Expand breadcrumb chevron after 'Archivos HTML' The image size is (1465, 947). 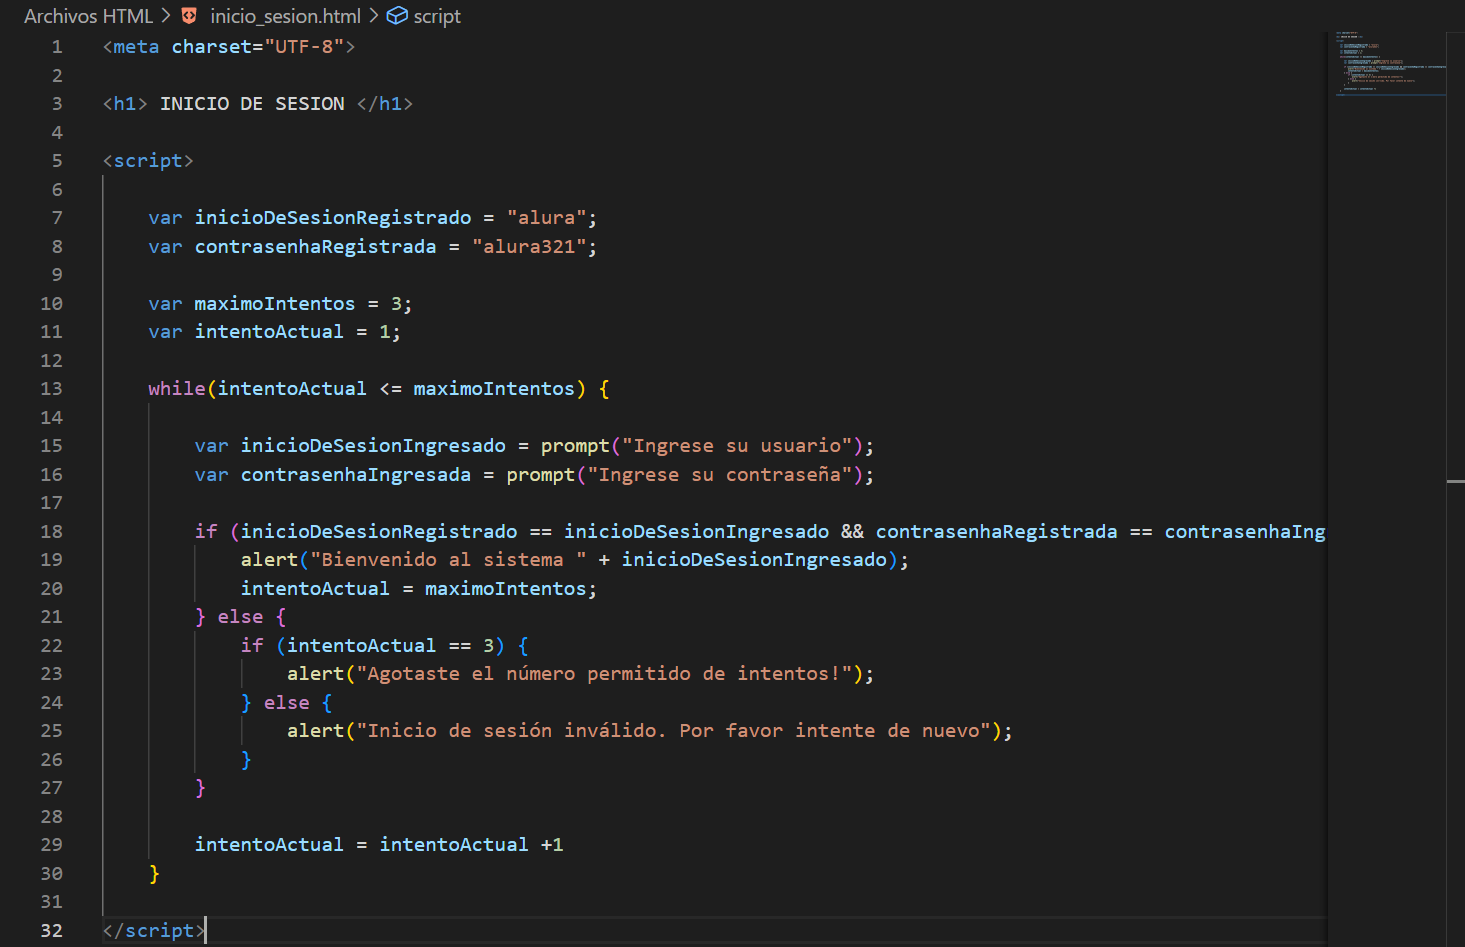tap(166, 16)
